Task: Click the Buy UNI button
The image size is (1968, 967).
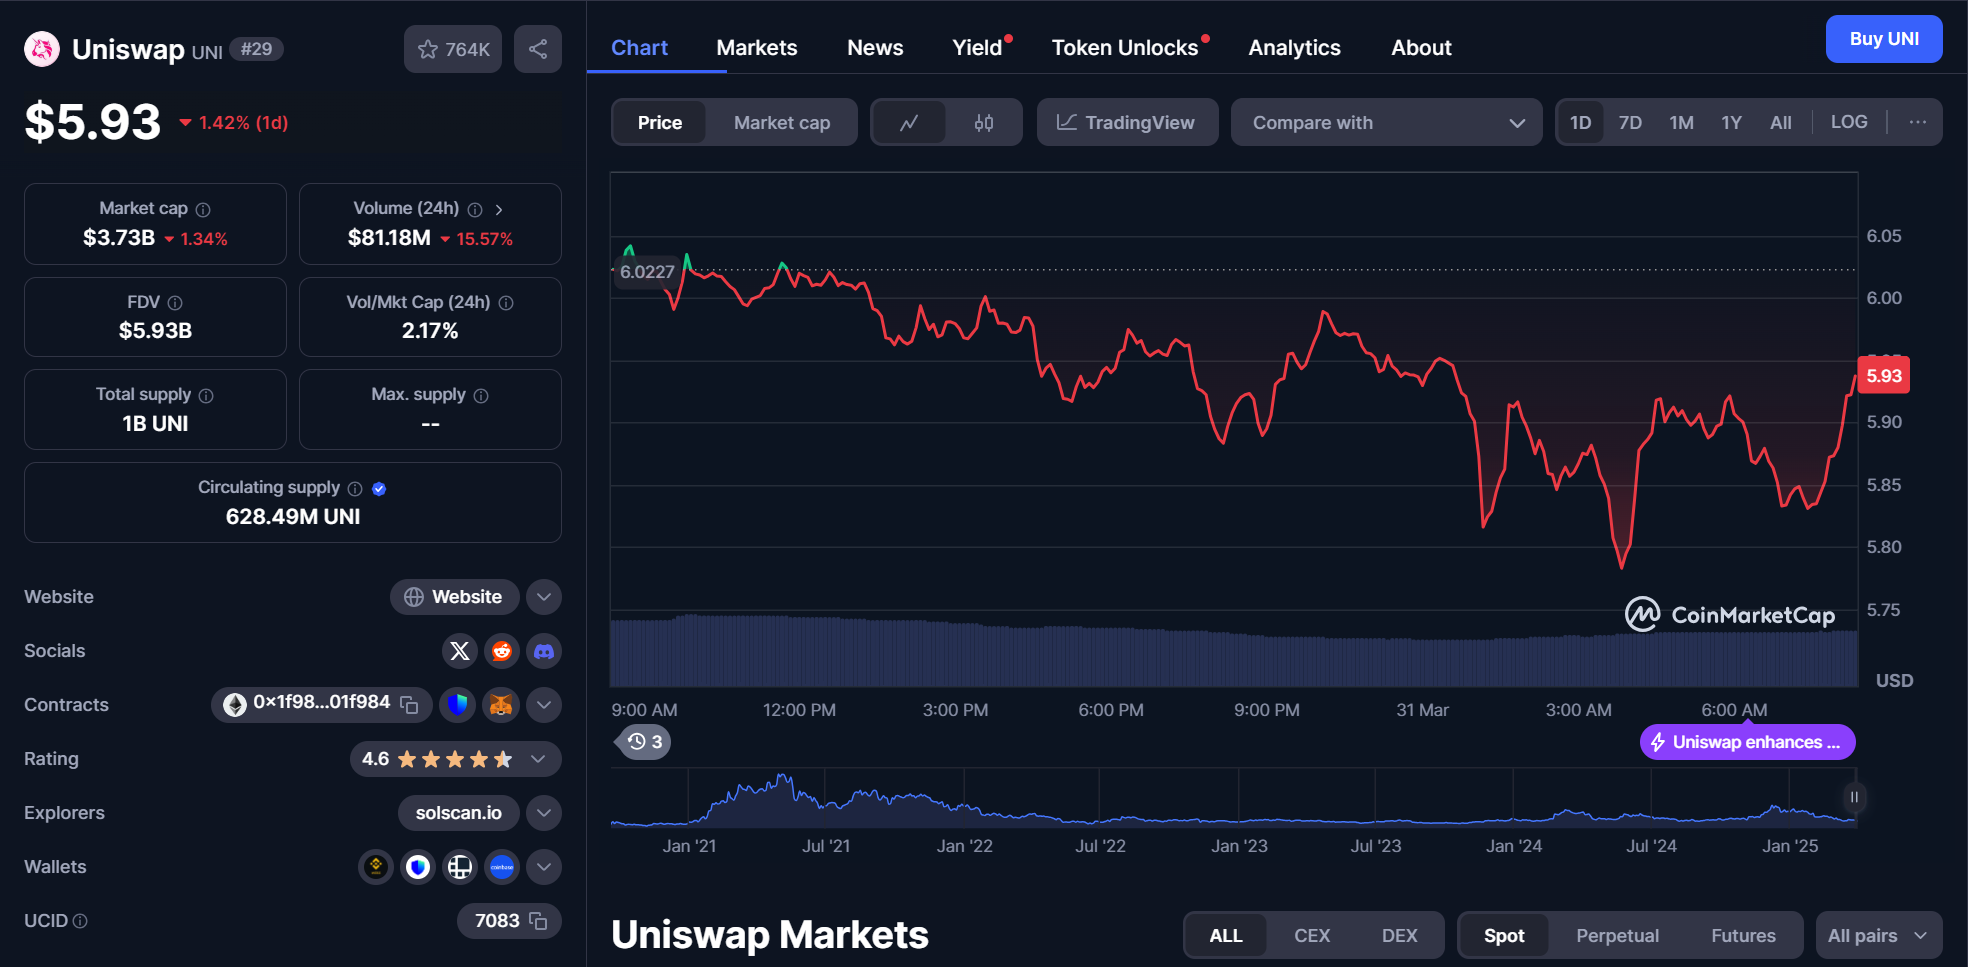Action: [x=1883, y=39]
